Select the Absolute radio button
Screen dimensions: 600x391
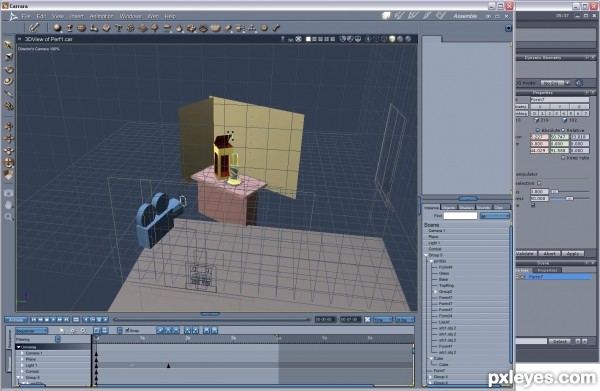(538, 130)
